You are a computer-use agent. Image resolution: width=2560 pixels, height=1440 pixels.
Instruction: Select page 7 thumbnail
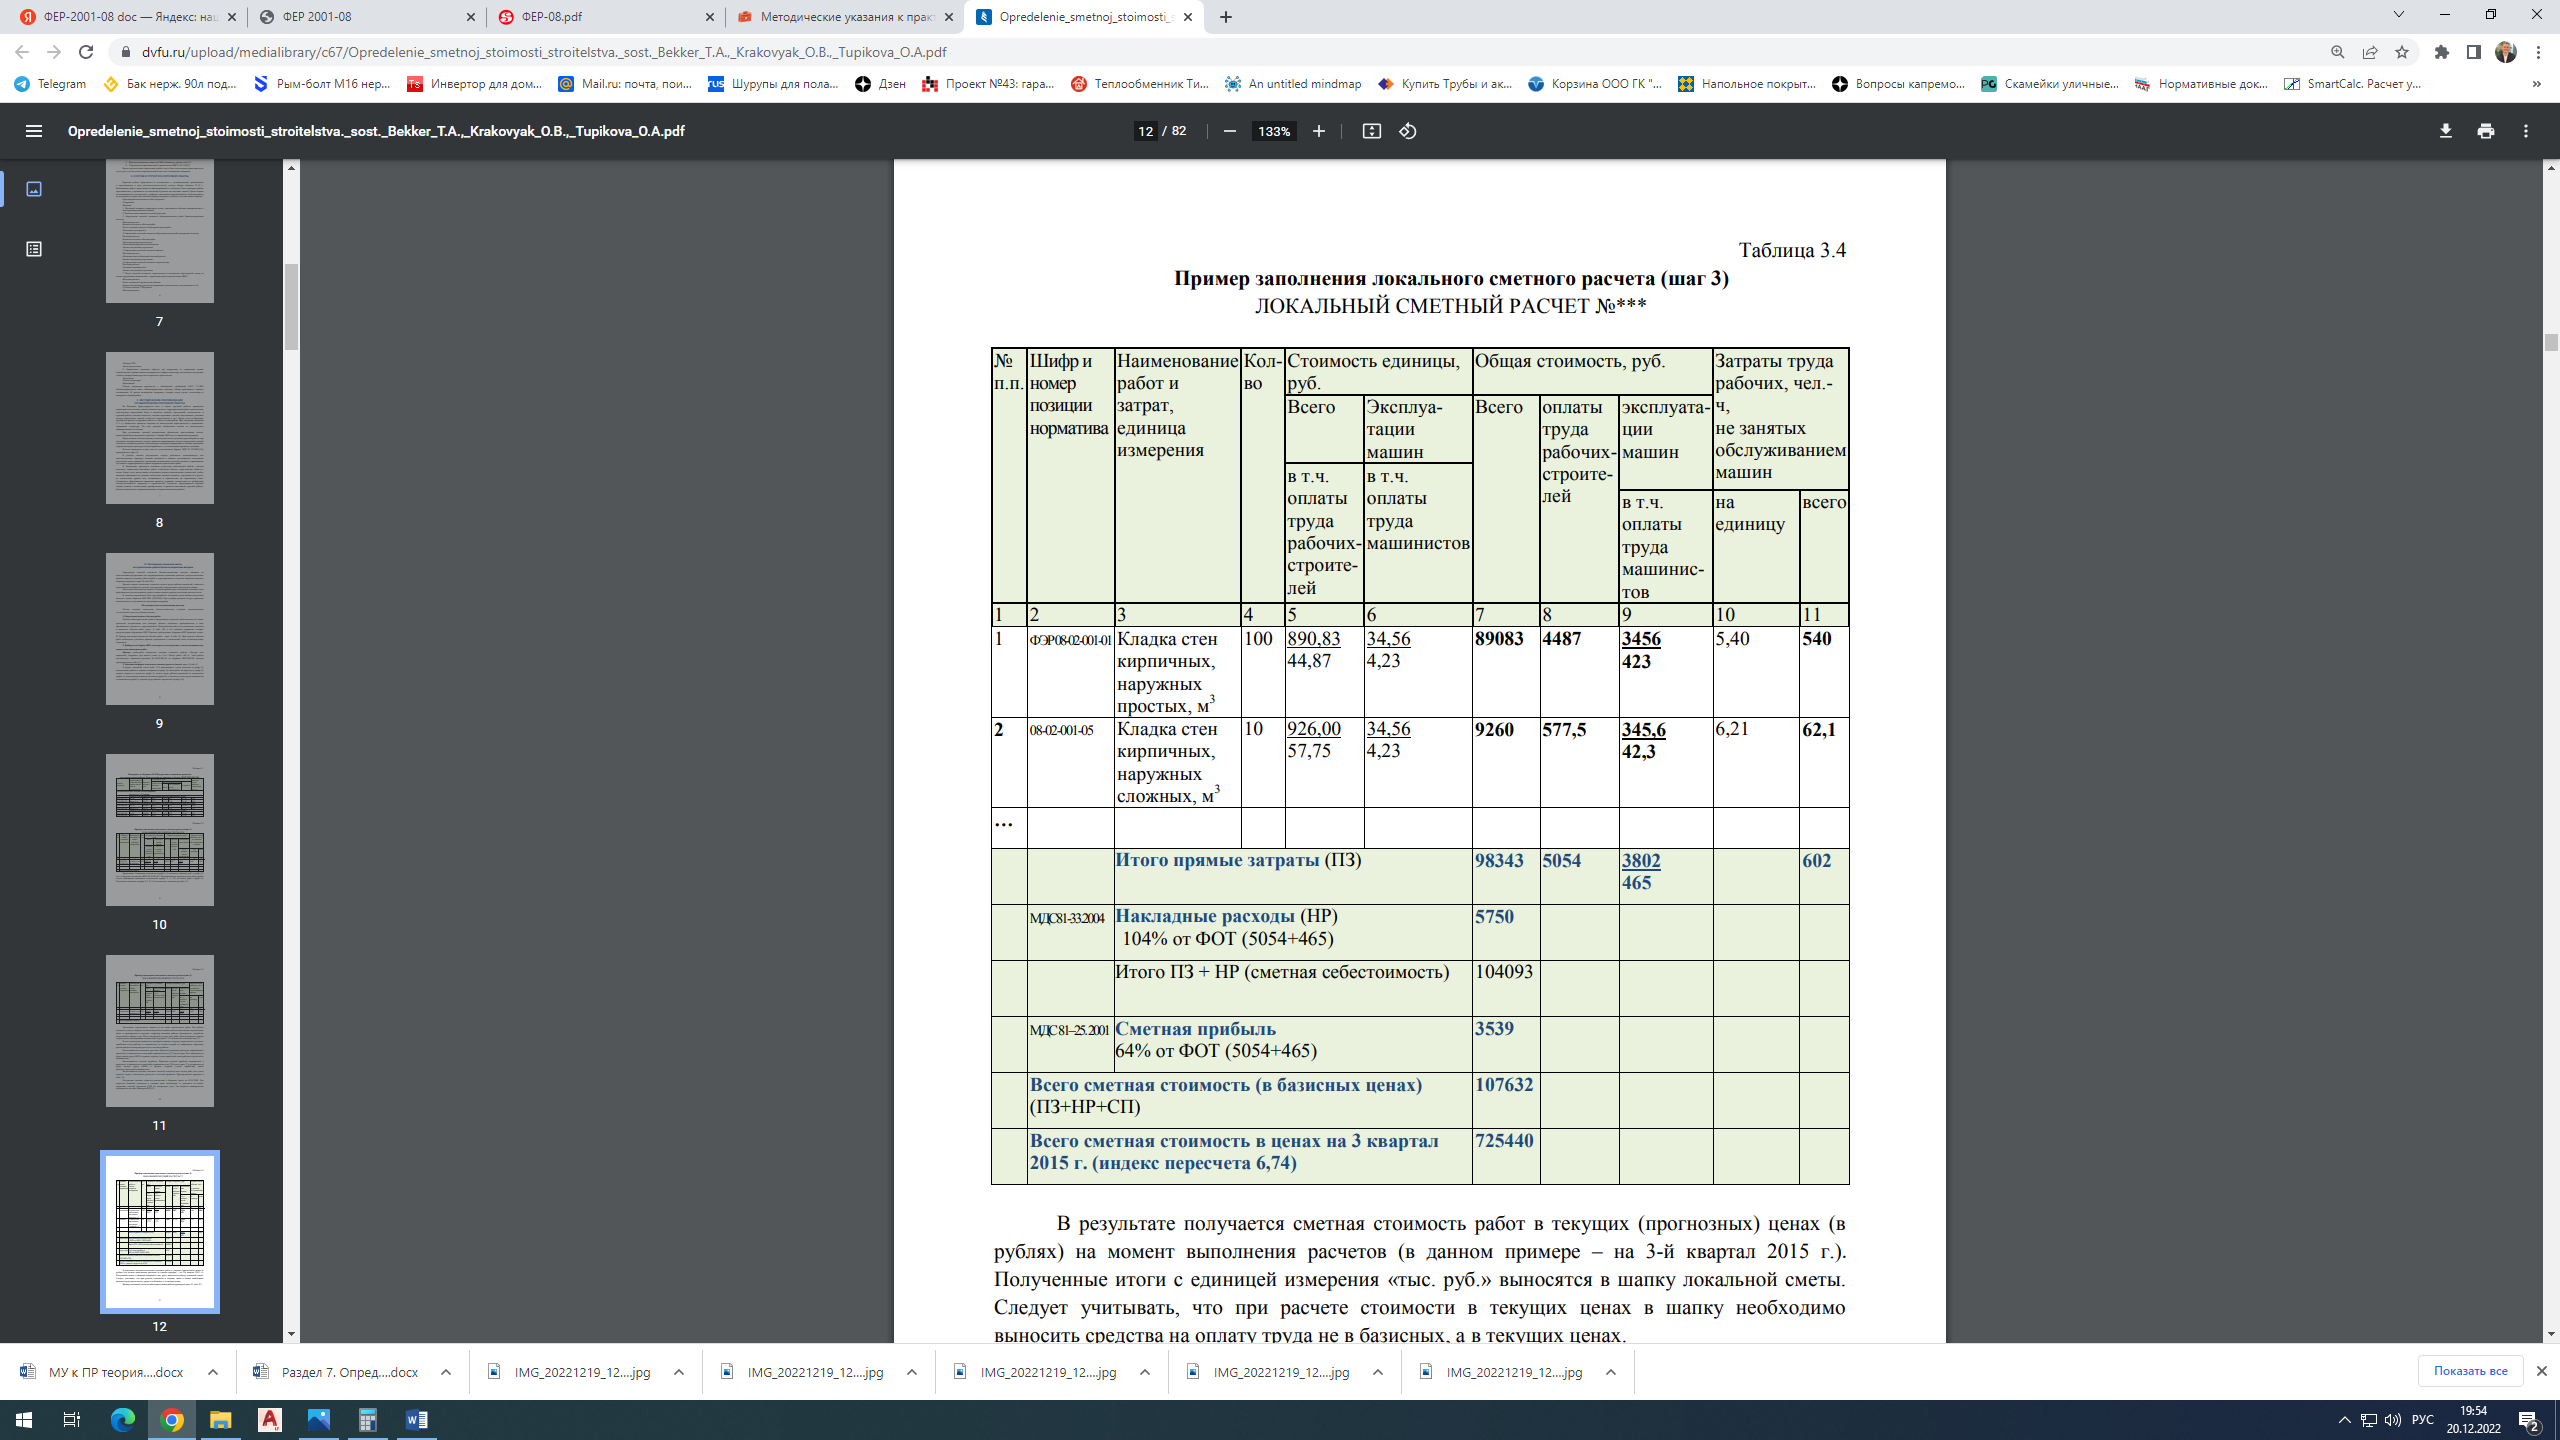[x=159, y=230]
